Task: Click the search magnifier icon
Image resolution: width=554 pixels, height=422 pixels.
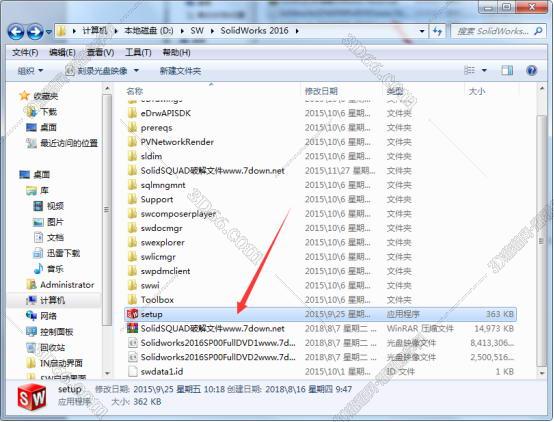Action: click(538, 31)
